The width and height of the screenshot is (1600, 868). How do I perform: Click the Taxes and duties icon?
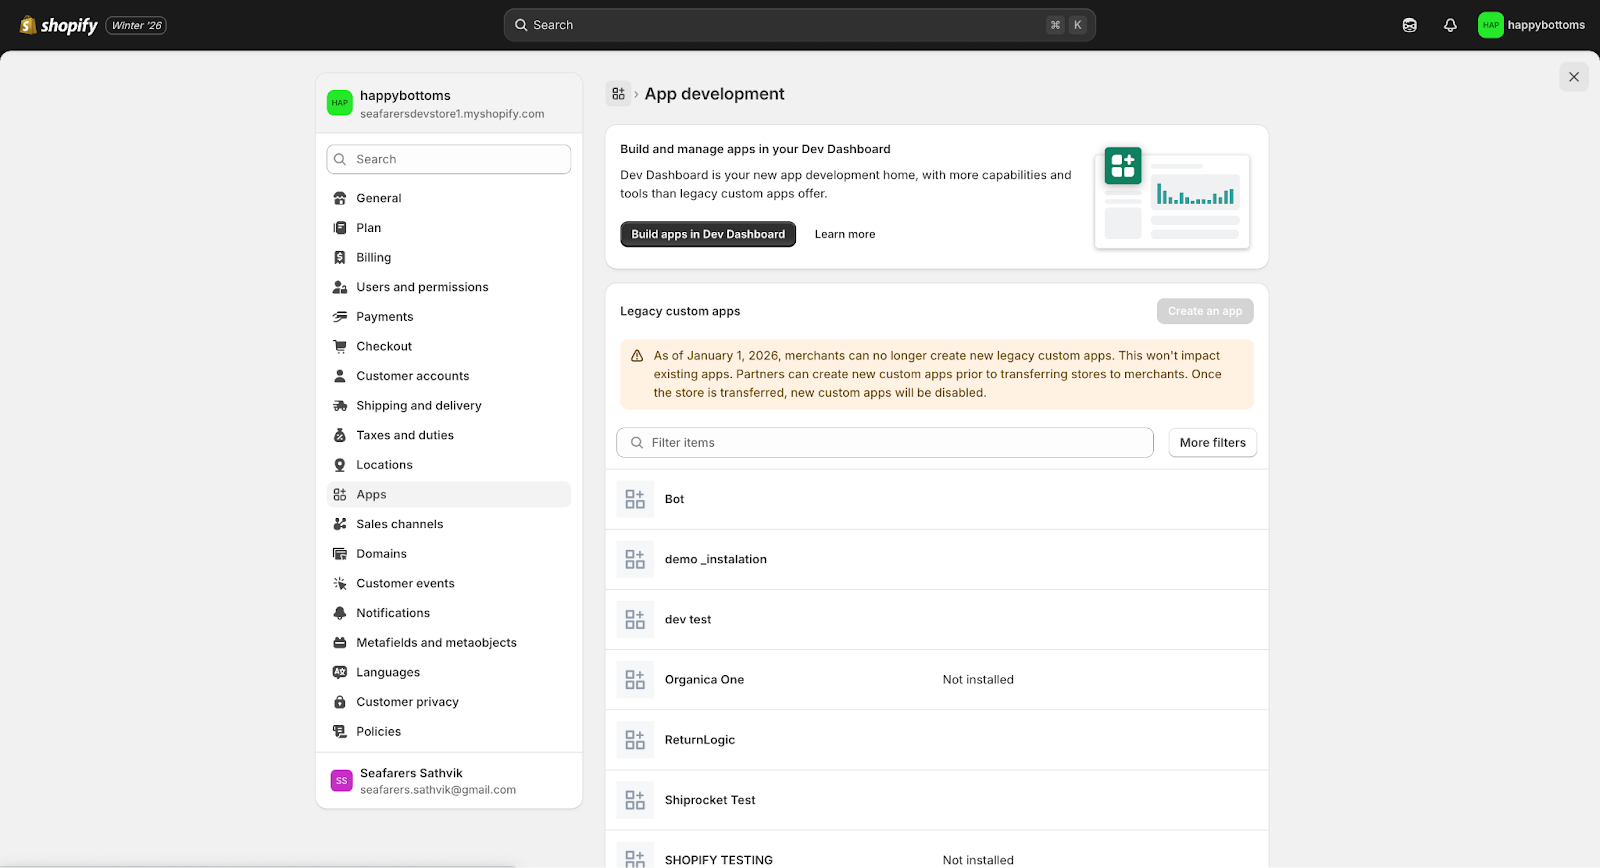[x=340, y=435]
